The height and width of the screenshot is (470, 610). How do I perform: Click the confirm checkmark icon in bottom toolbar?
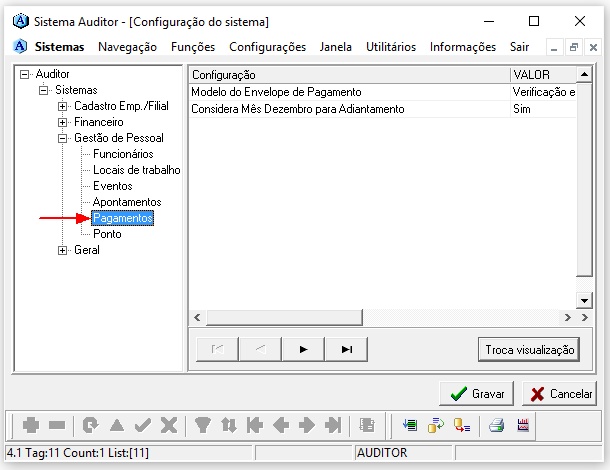143,425
